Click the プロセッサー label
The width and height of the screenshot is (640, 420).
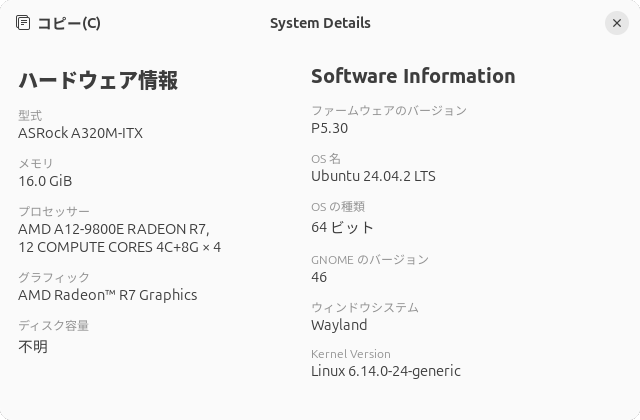click(x=54, y=212)
